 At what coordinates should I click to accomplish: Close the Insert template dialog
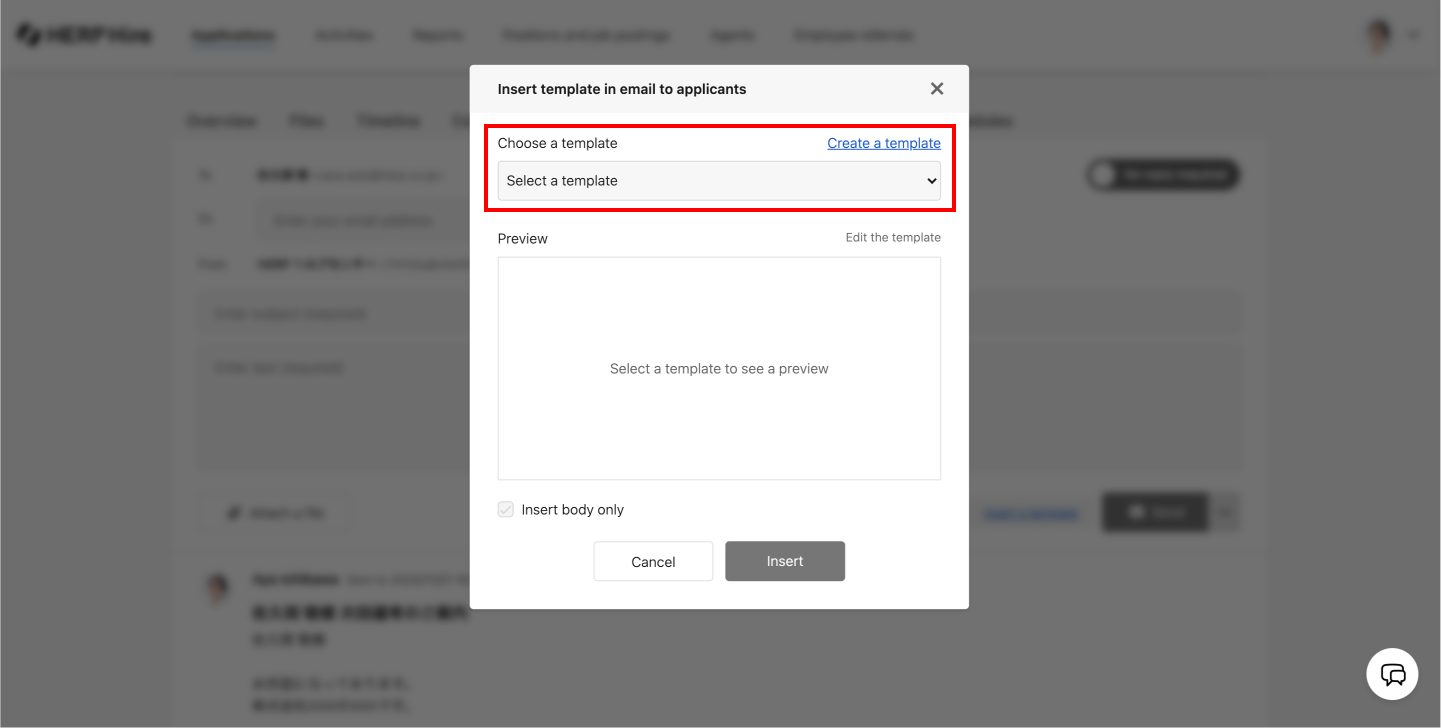point(936,89)
